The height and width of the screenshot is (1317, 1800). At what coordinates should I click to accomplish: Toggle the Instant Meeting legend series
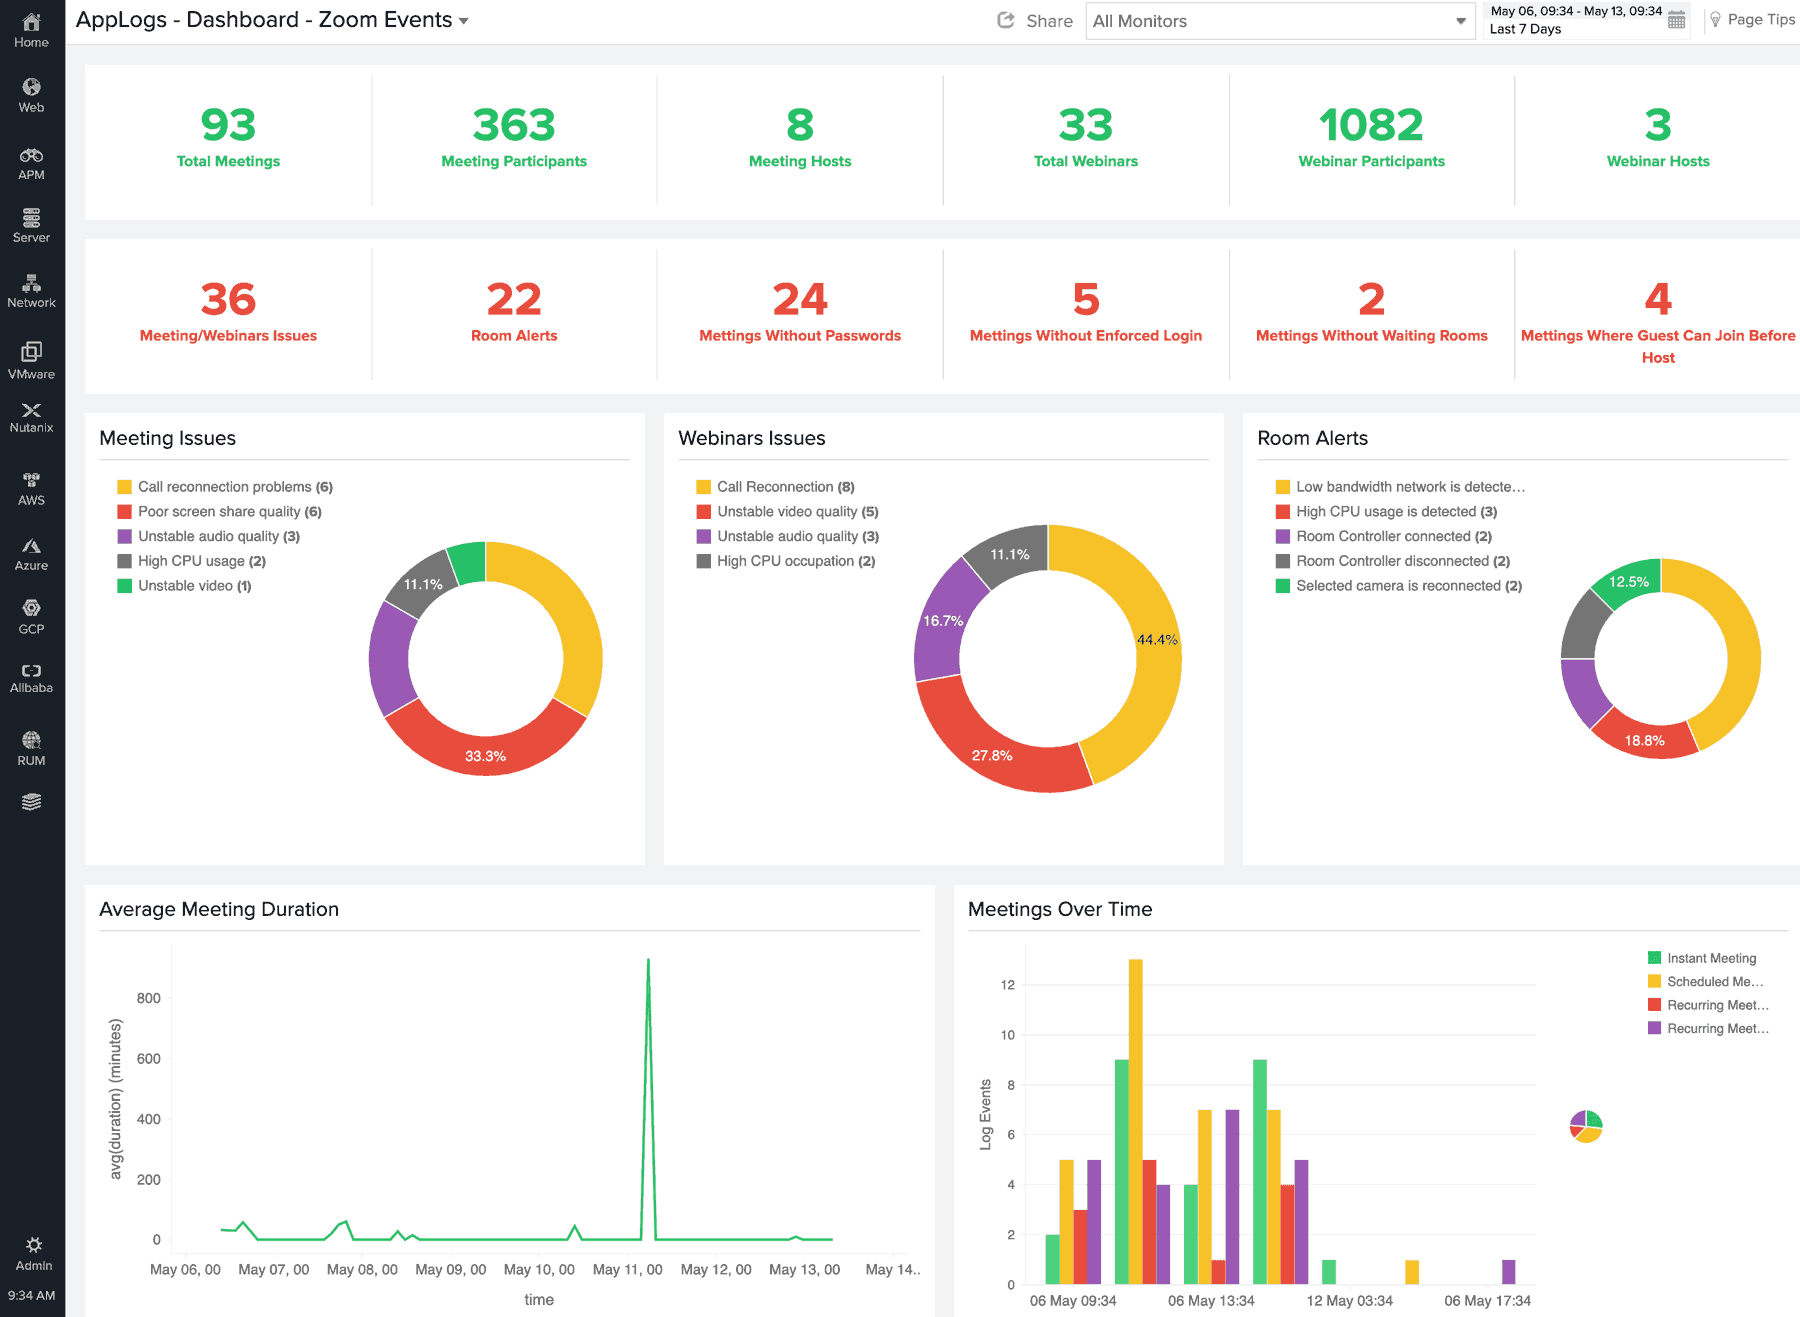coord(1710,957)
